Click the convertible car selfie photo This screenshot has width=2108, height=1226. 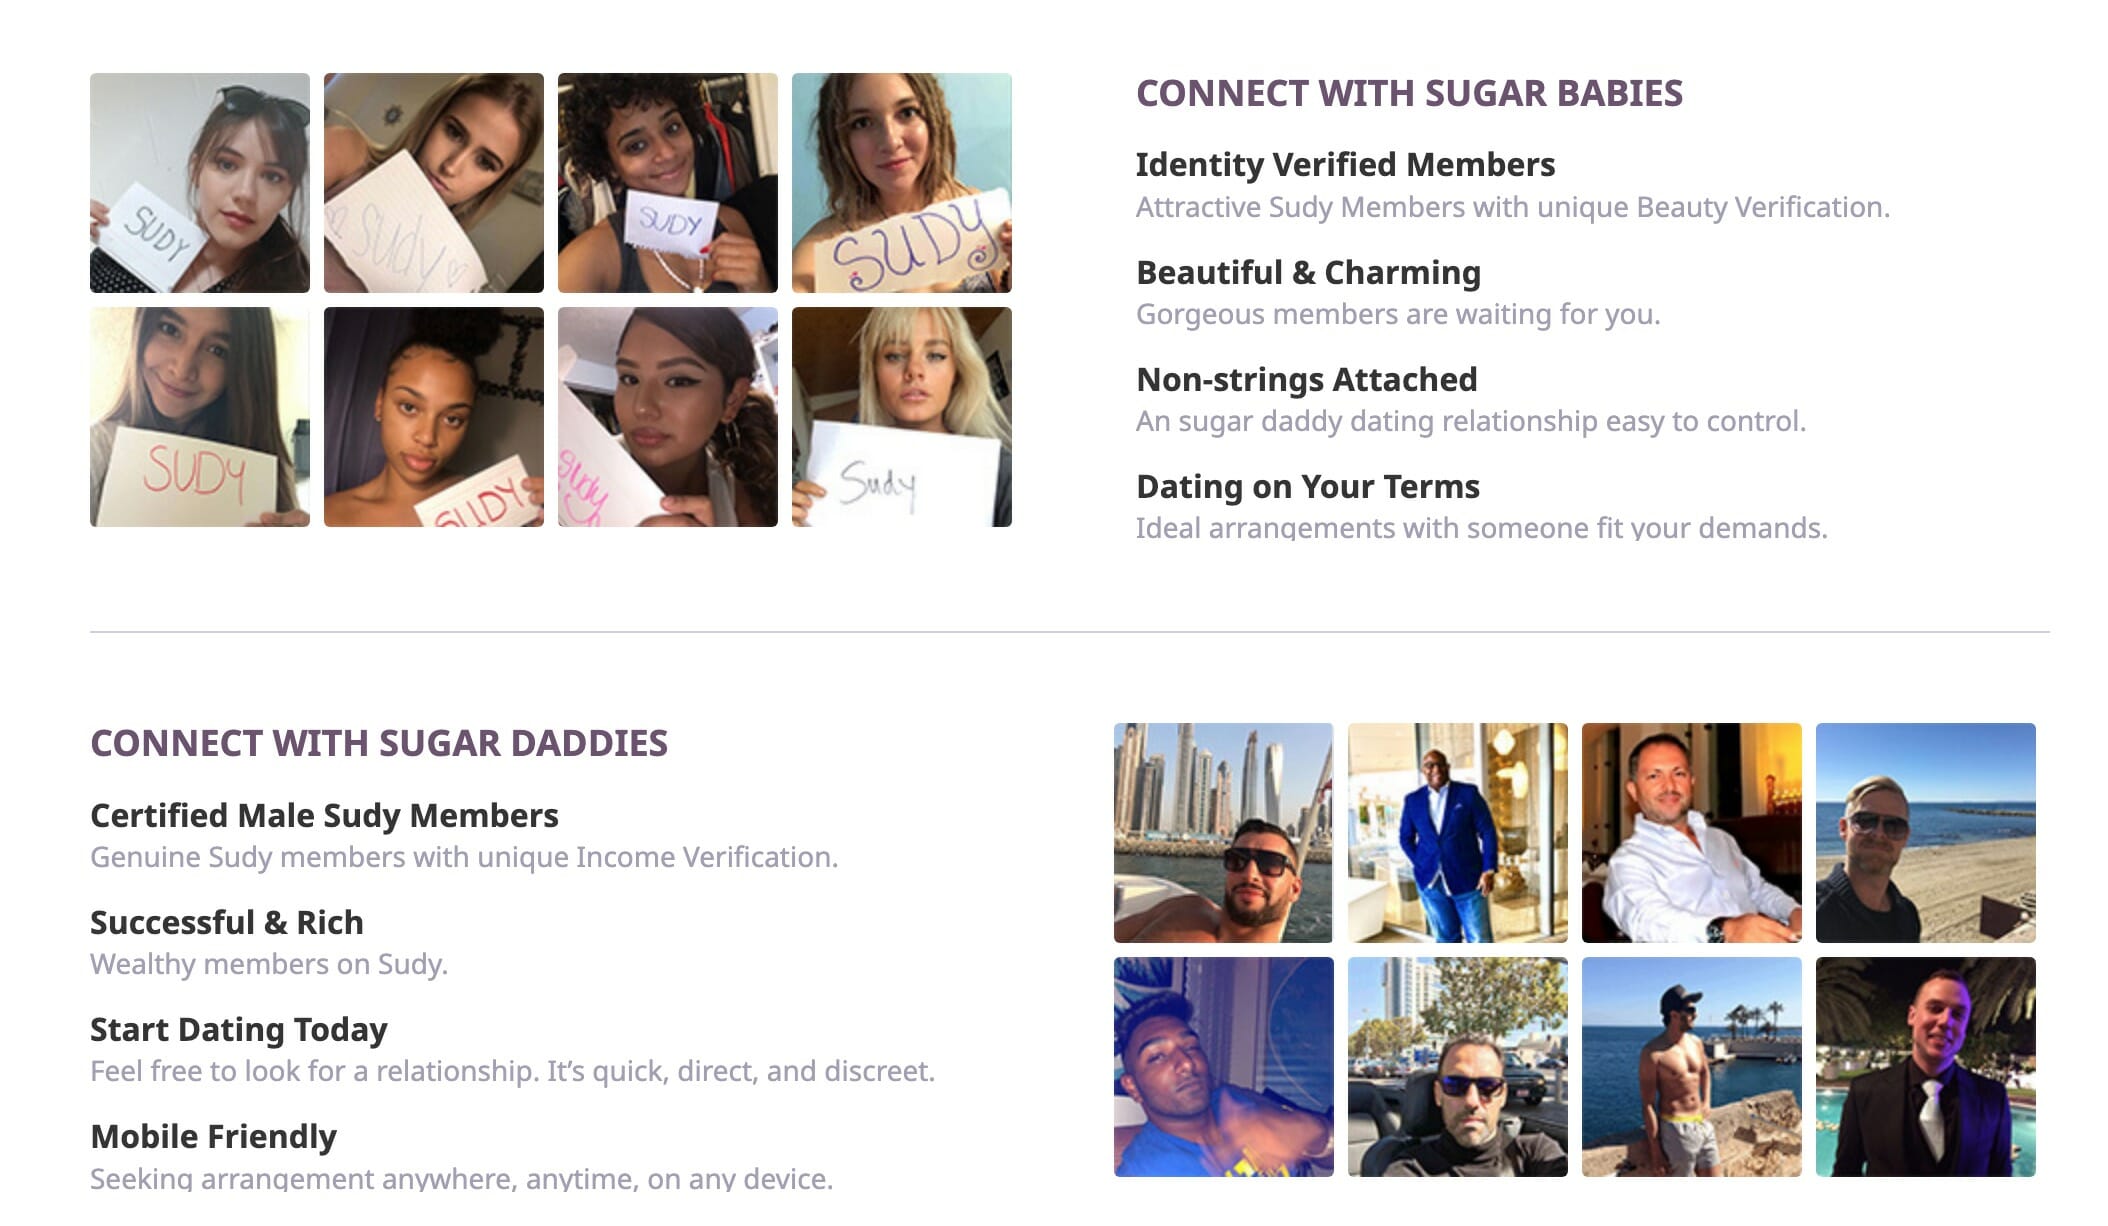point(1457,1067)
